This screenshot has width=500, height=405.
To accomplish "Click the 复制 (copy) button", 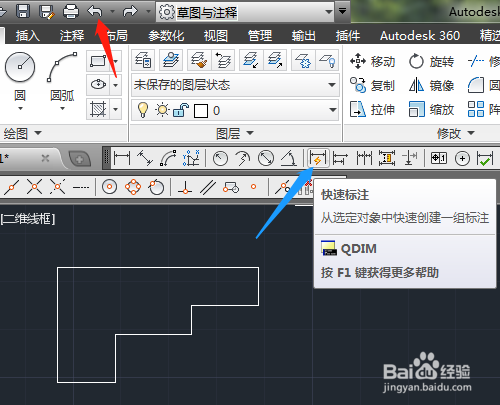I will click(x=372, y=85).
